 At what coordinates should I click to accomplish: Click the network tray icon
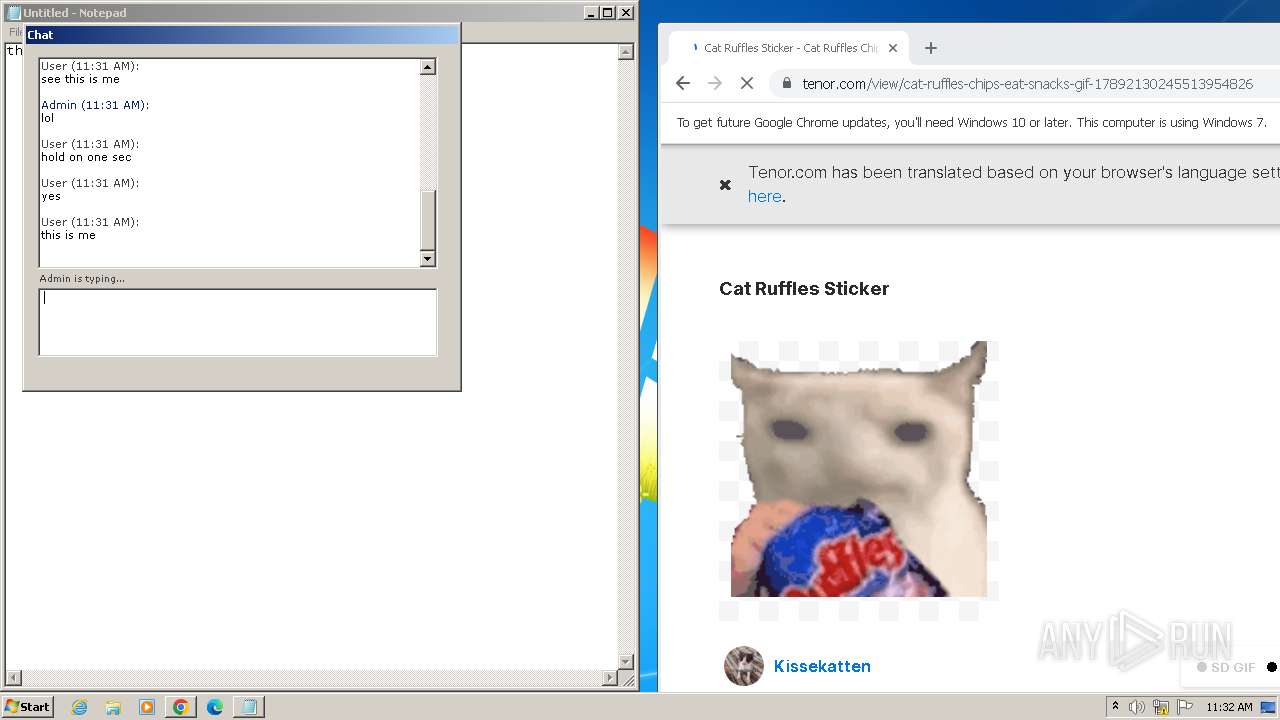point(1161,707)
